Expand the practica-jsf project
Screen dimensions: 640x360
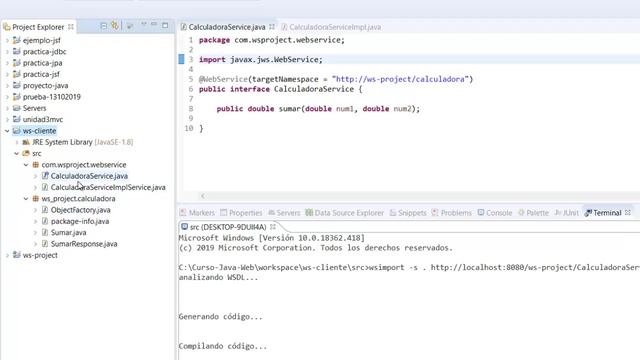[x=7, y=74]
